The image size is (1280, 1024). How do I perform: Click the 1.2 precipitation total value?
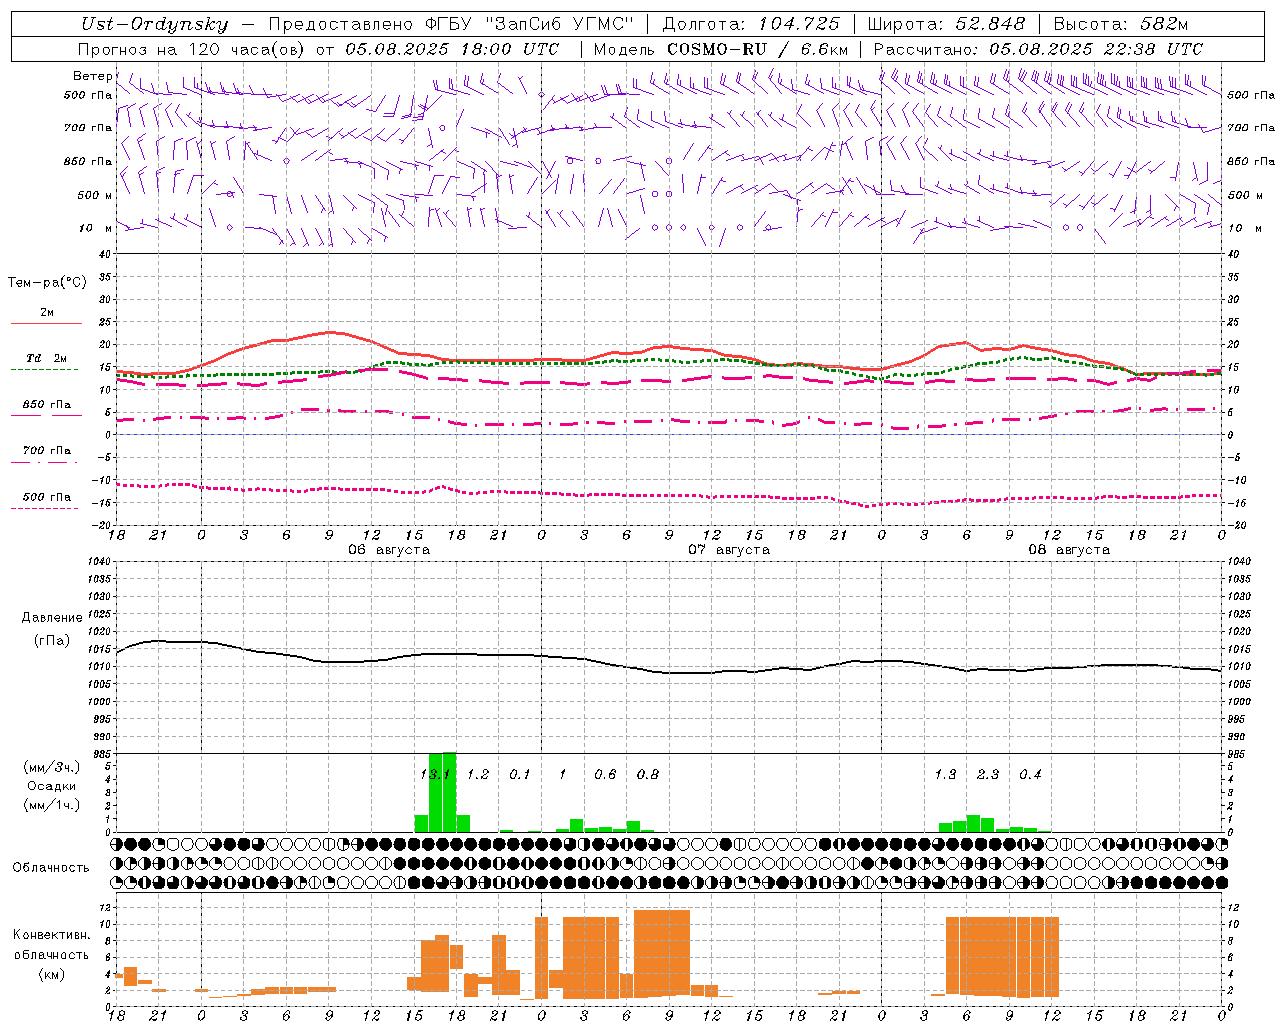(478, 774)
